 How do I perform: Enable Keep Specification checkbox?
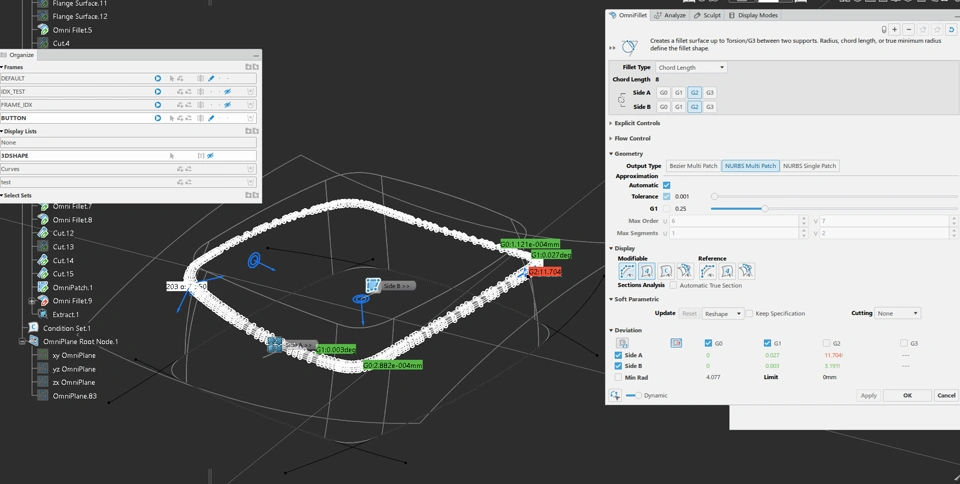coord(749,313)
